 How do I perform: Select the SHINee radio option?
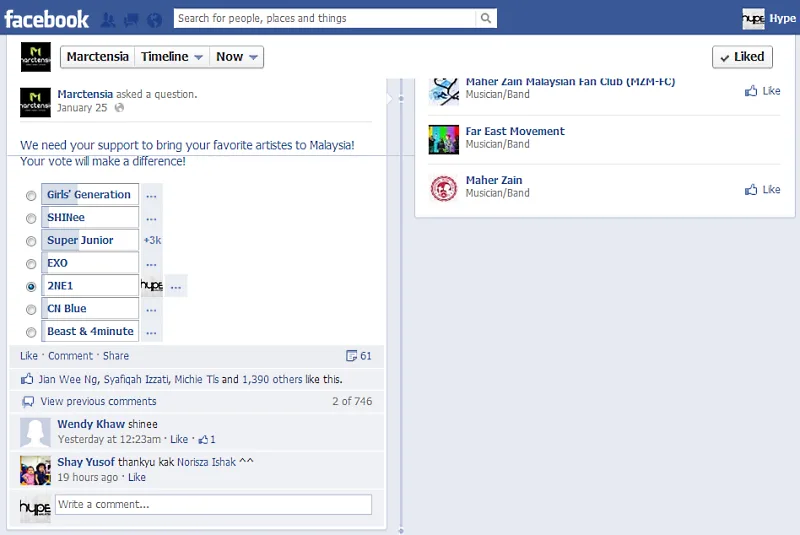(x=31, y=219)
